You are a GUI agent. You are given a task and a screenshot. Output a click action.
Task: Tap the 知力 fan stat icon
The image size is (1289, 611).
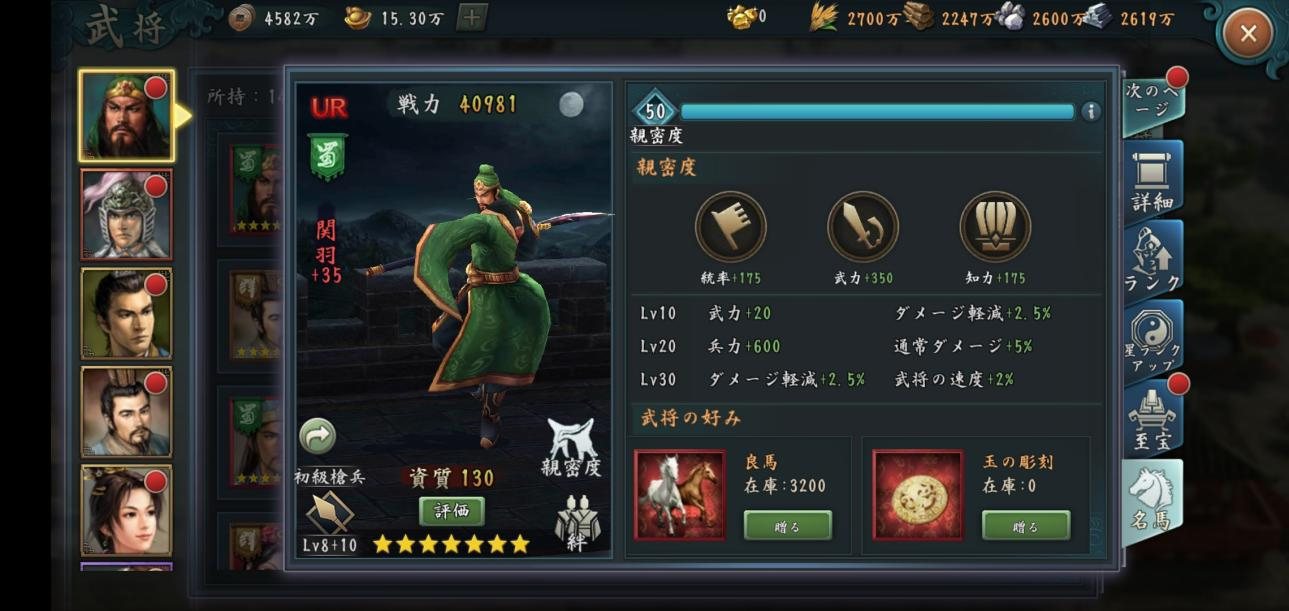pyautogui.click(x=995, y=227)
